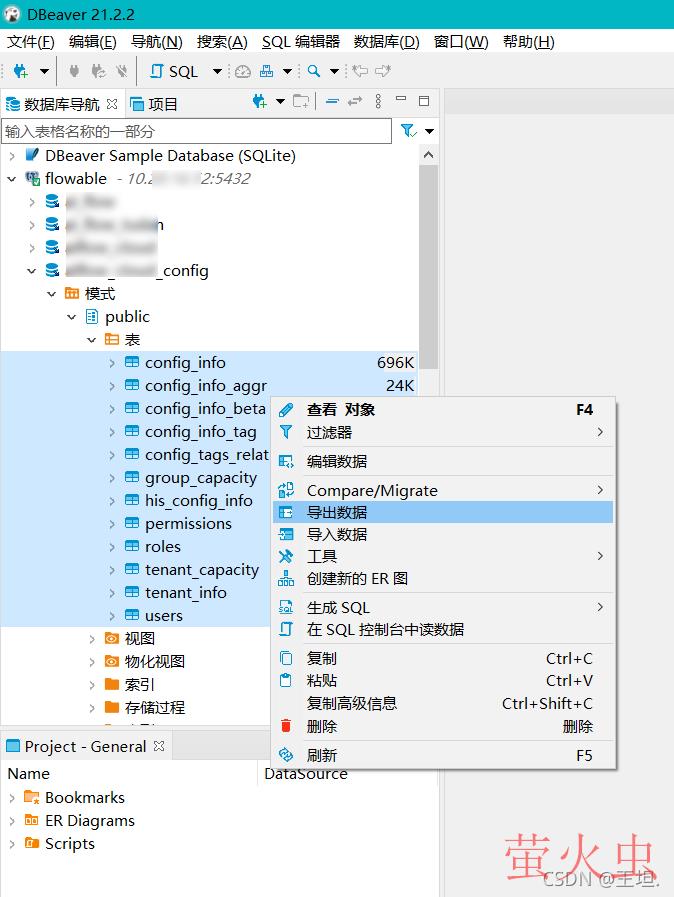Open the SQL button dropdown arrow
Viewport: 674px width, 897px height.
(x=217, y=72)
